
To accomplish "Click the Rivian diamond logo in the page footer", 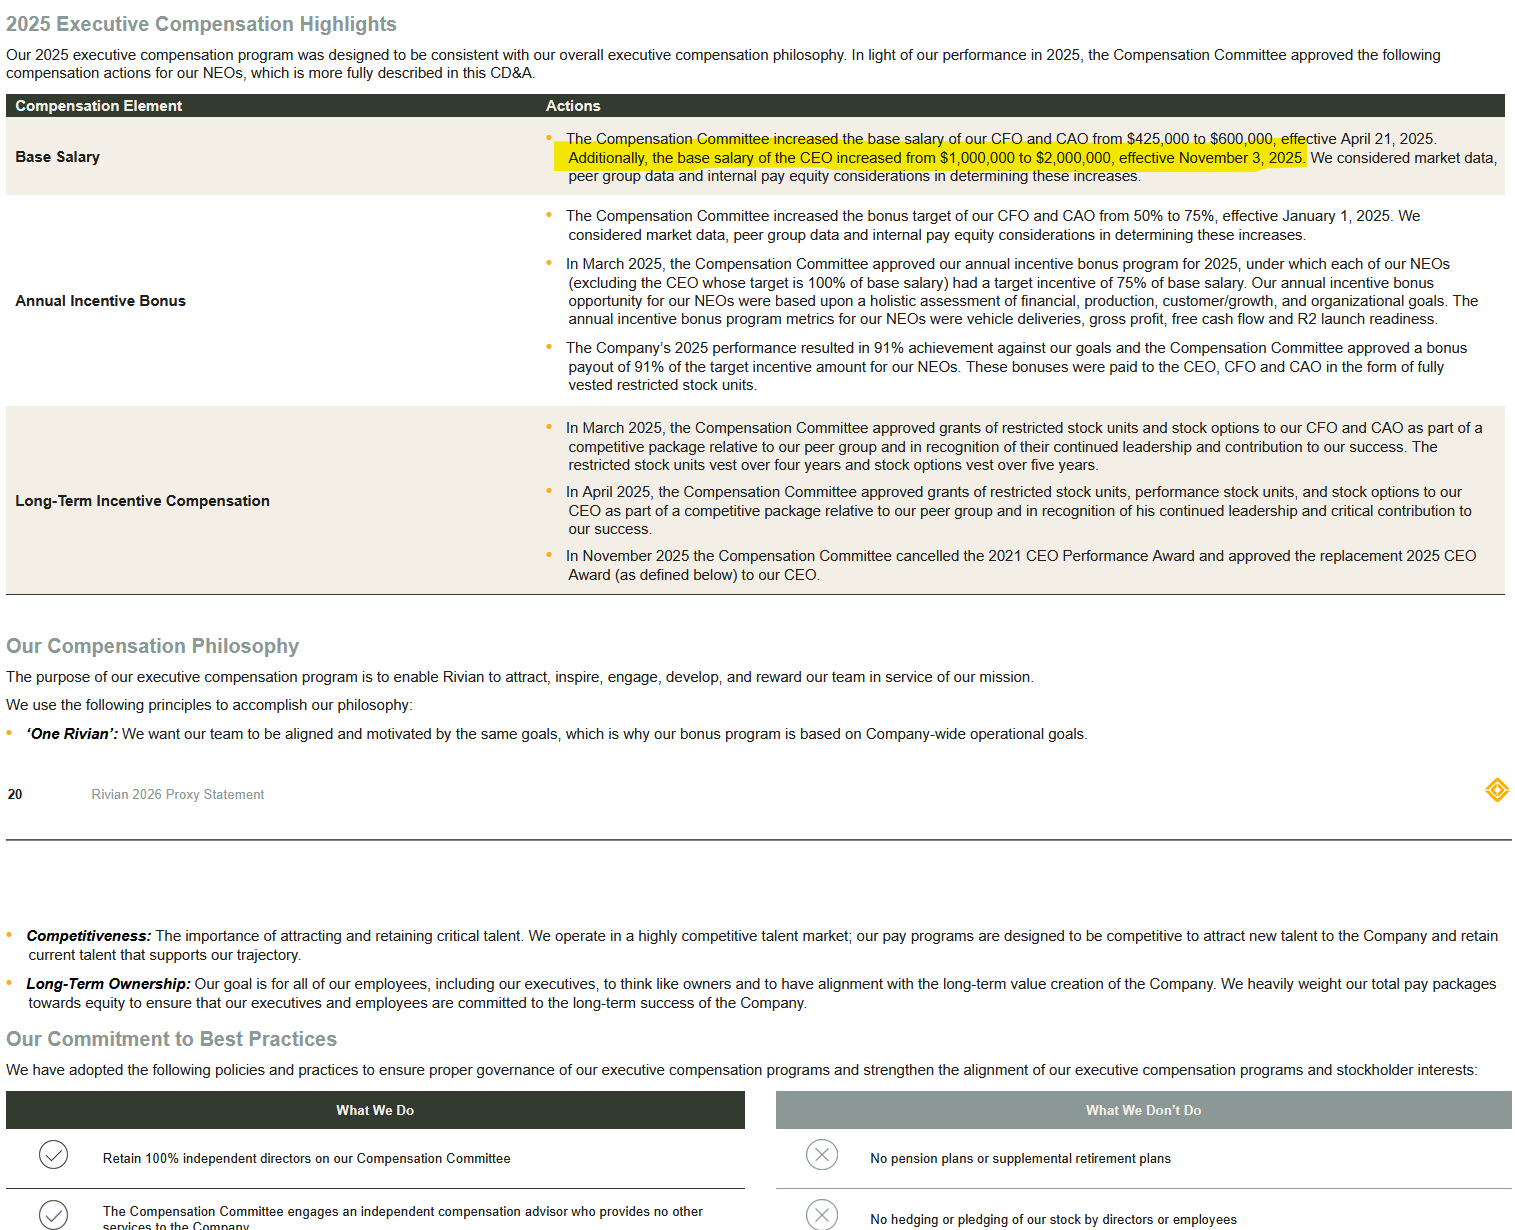I will [x=1496, y=790].
